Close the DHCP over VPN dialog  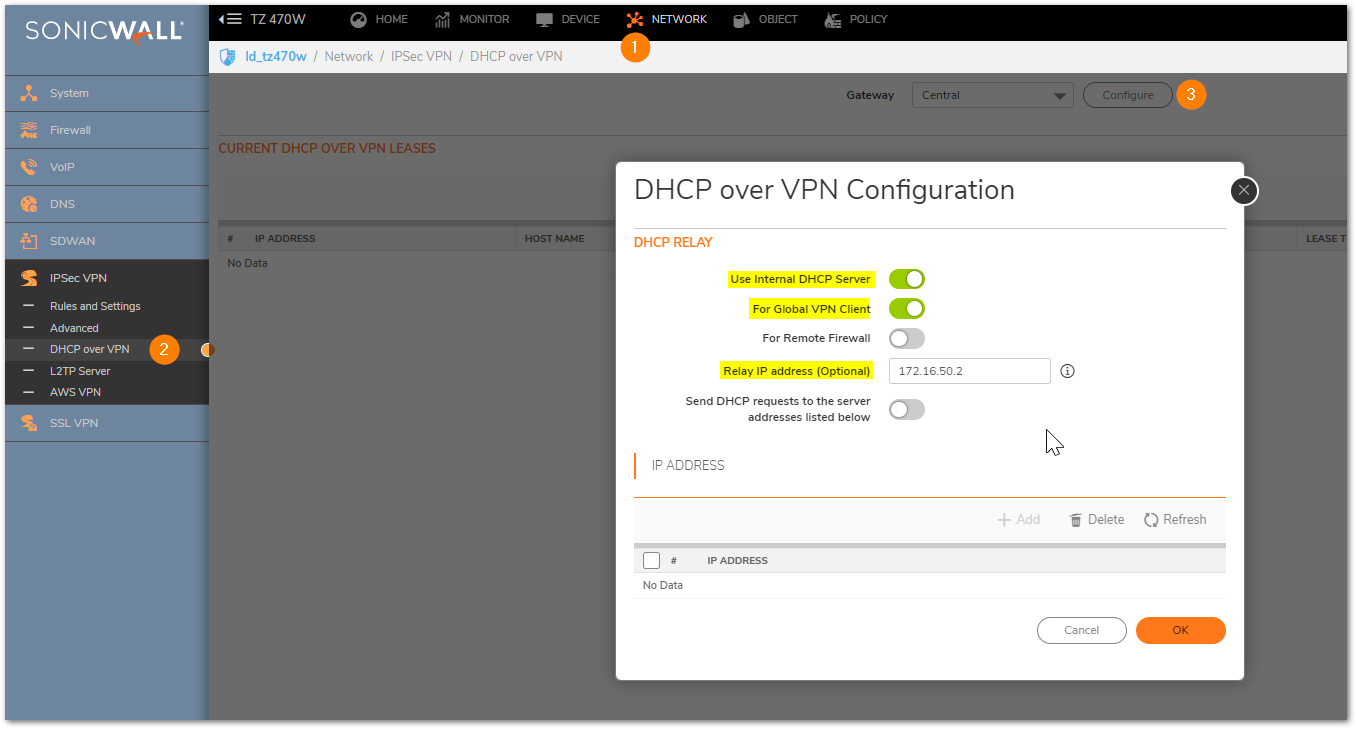[1244, 190]
